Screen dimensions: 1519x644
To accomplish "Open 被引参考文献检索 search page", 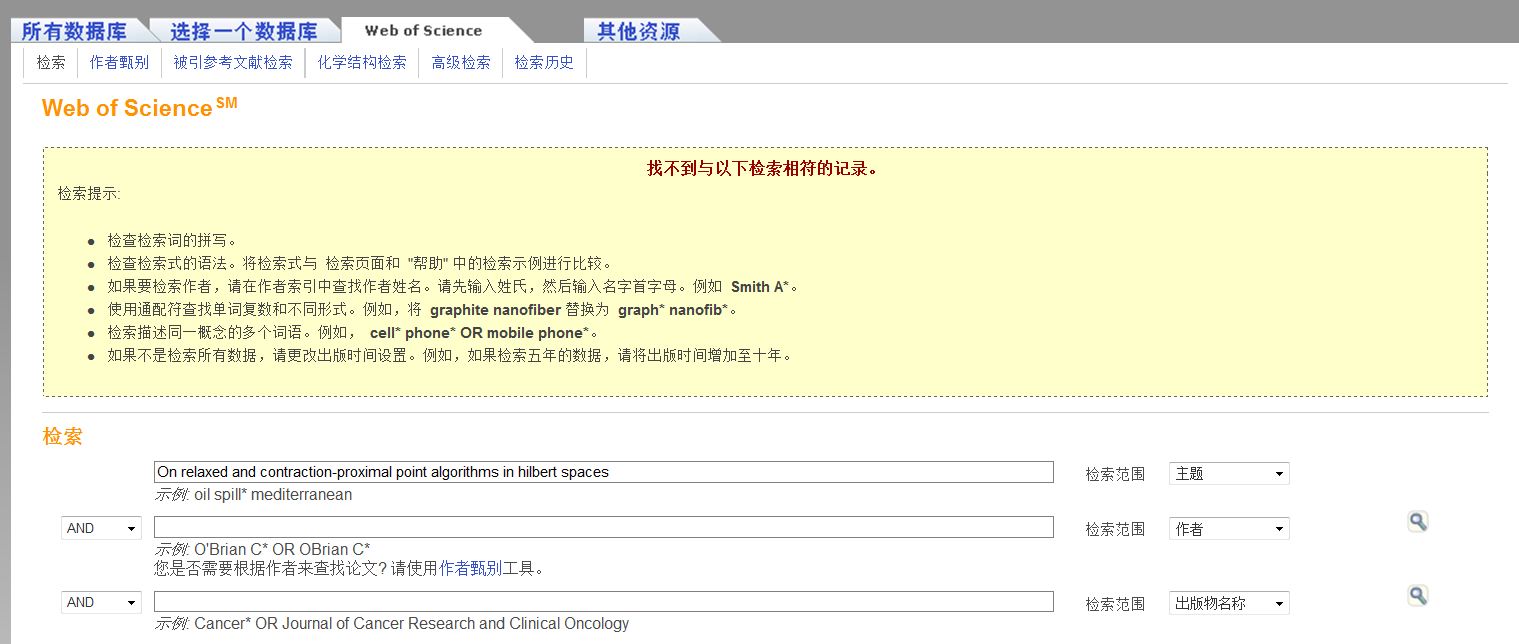I will (233, 62).
